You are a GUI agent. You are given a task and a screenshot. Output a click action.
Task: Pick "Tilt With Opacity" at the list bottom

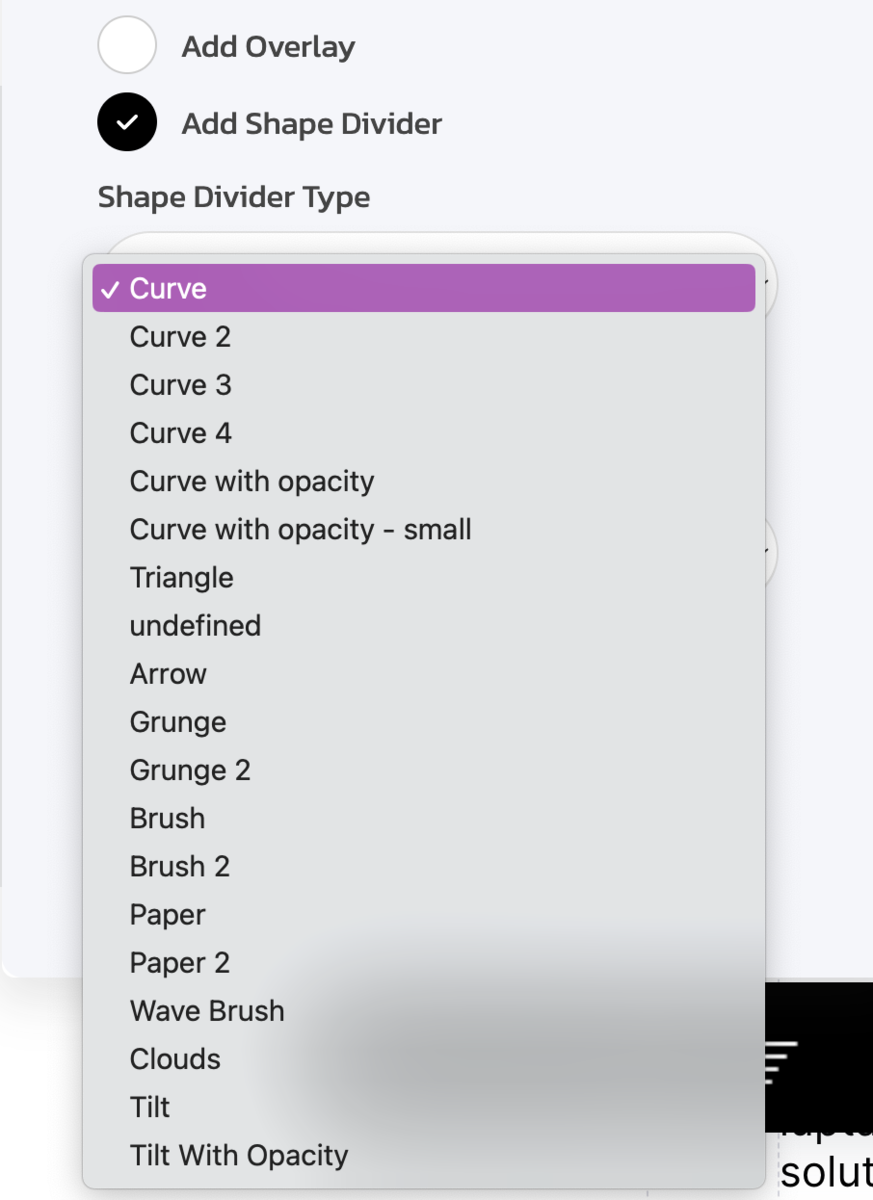tap(238, 1155)
